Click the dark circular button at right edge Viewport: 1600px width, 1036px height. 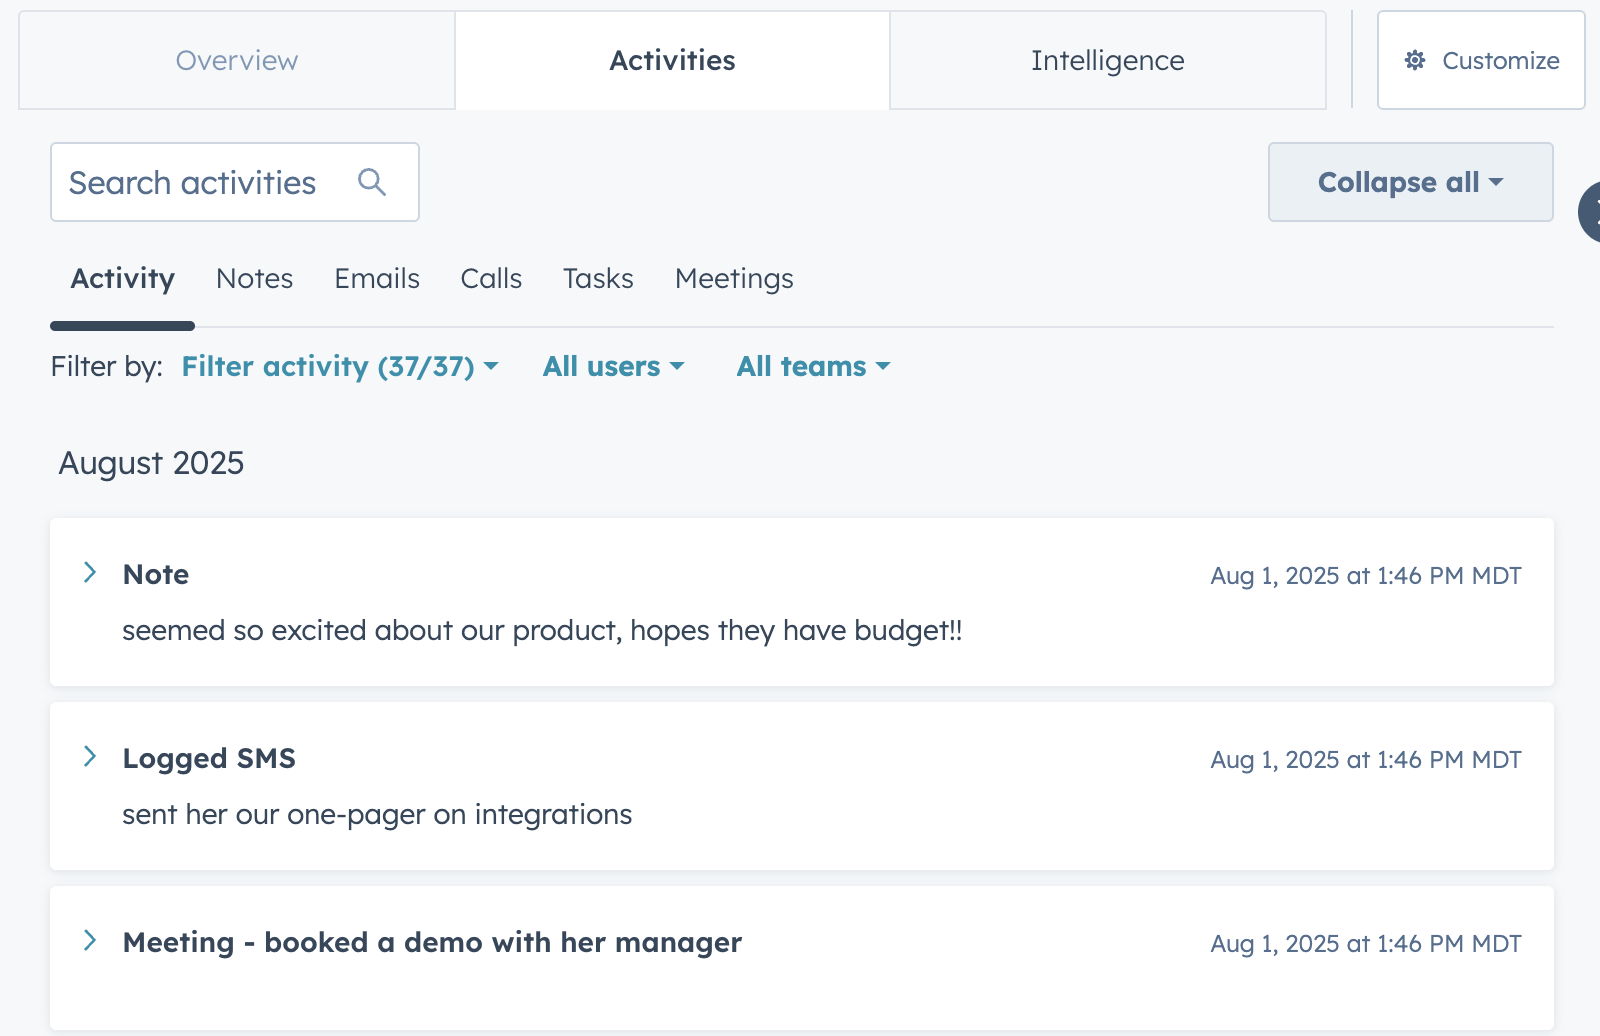pos(1590,212)
